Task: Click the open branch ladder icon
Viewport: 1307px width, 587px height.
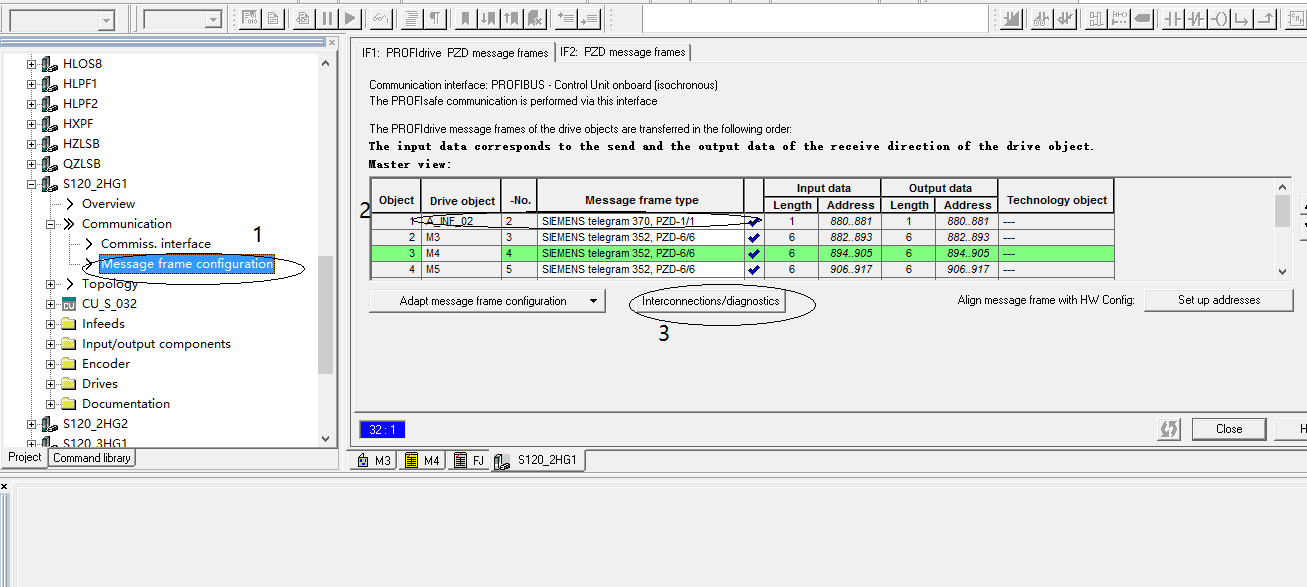Action: pyautogui.click(x=1242, y=18)
